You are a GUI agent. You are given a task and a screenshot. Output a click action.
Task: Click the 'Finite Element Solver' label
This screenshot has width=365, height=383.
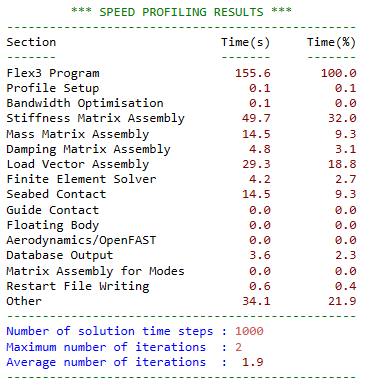click(x=81, y=179)
